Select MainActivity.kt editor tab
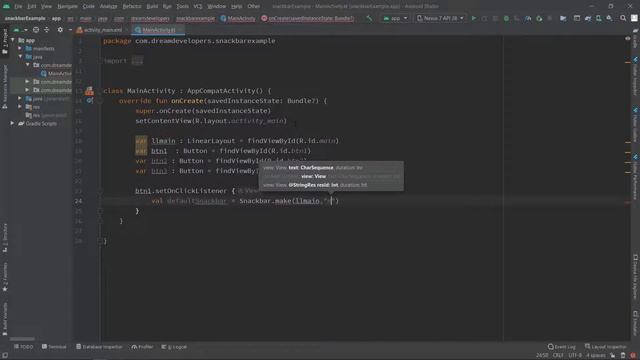 coord(158,30)
